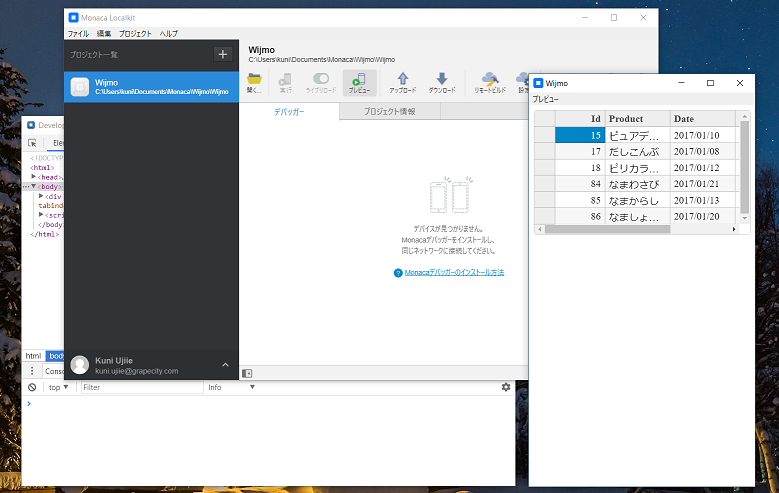Select cell with Id 15
779x493 pixels.
click(580, 135)
